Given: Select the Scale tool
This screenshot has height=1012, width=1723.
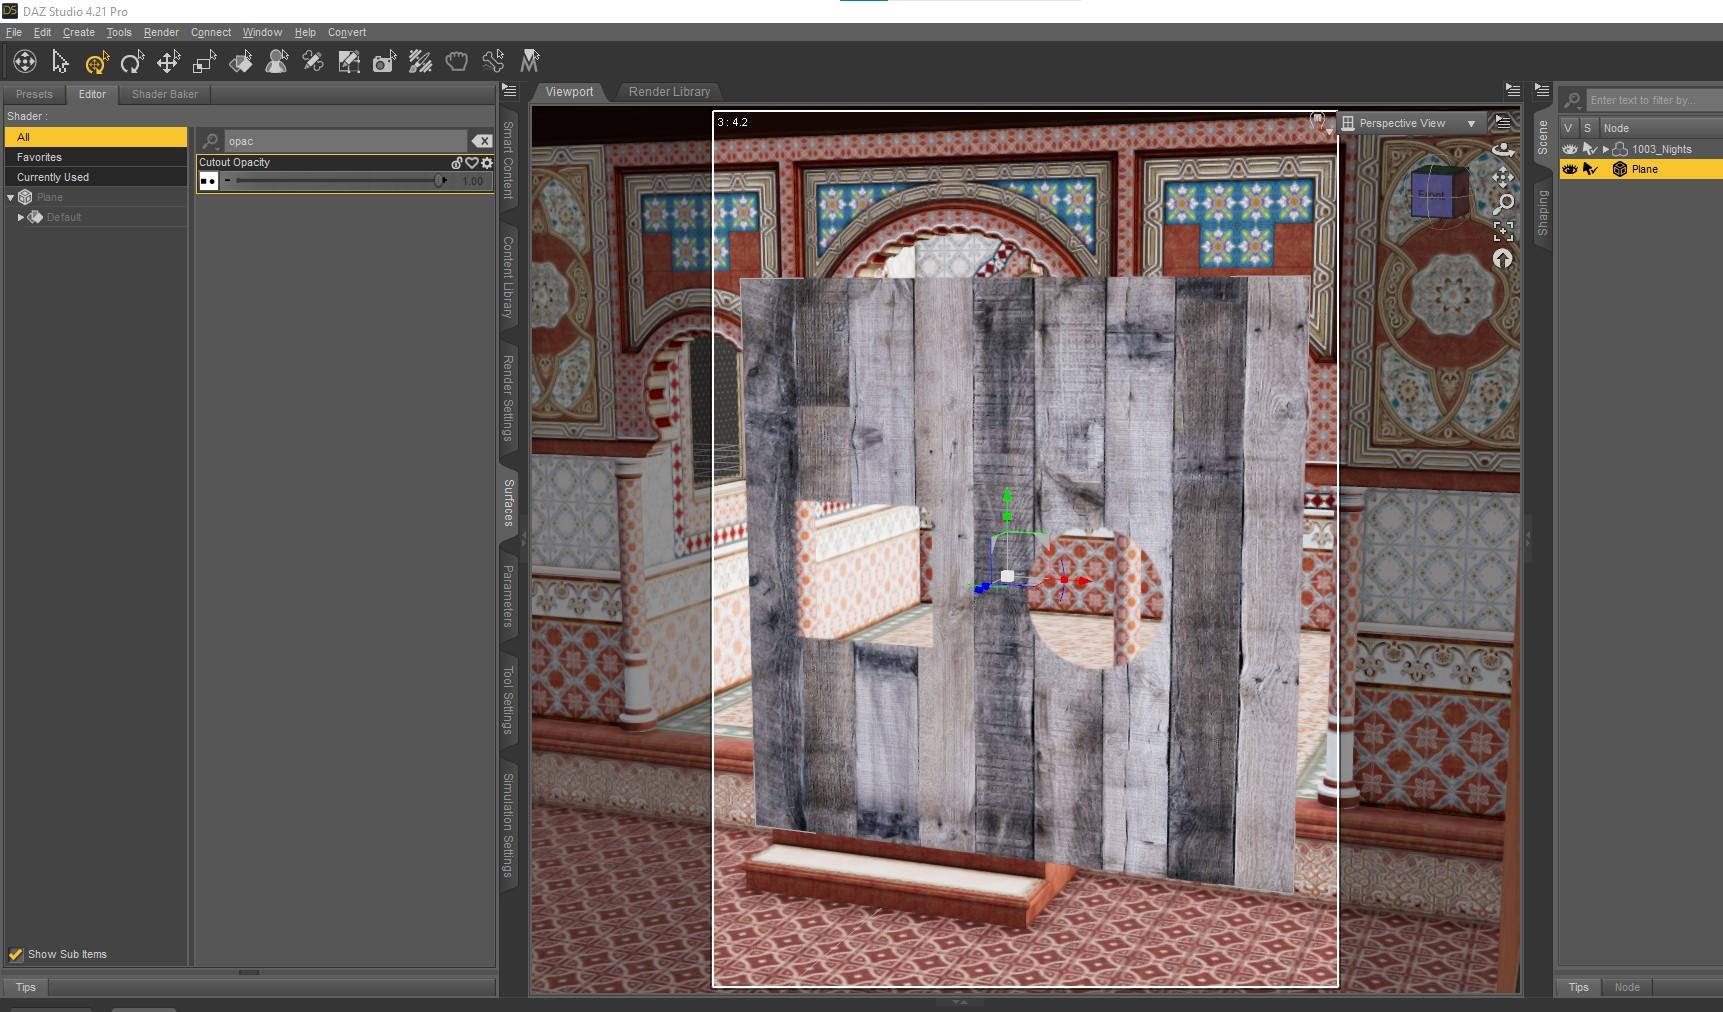Looking at the screenshot, I should (x=203, y=62).
